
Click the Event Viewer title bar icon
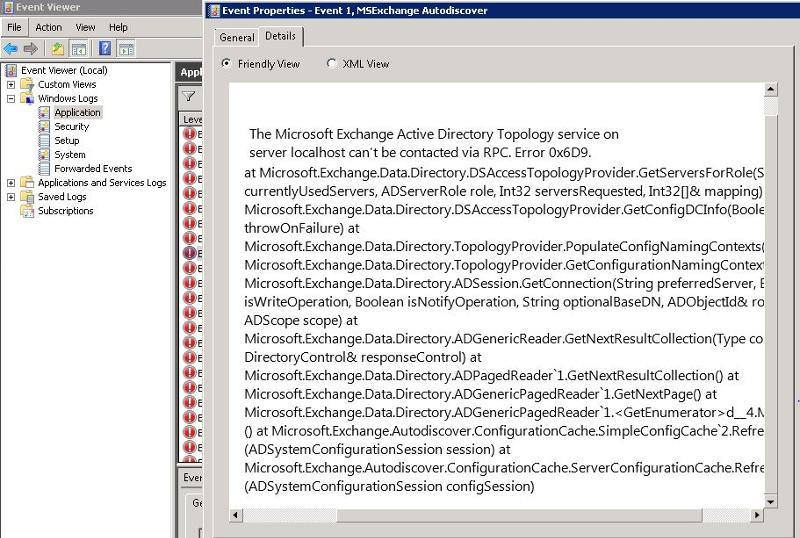pyautogui.click(x=7, y=7)
